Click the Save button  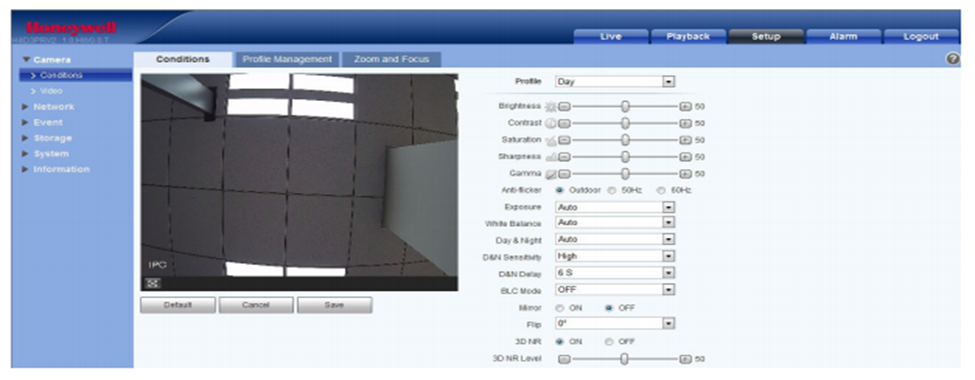pos(334,305)
